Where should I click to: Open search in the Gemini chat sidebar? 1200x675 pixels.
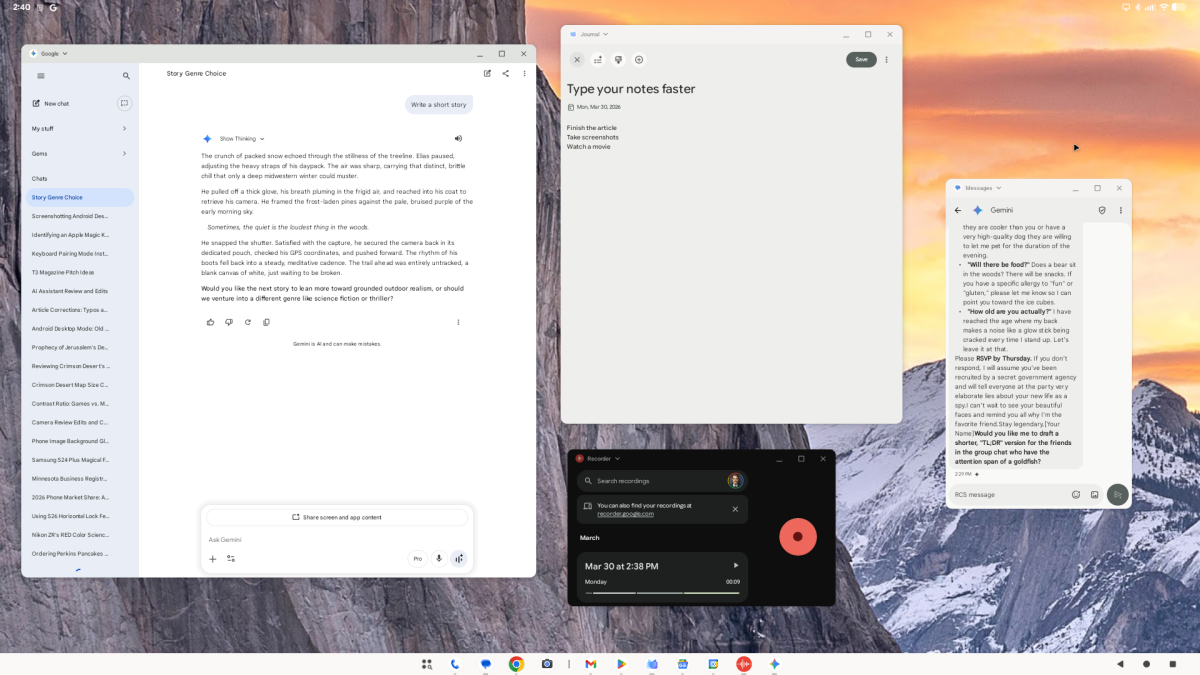(x=126, y=75)
